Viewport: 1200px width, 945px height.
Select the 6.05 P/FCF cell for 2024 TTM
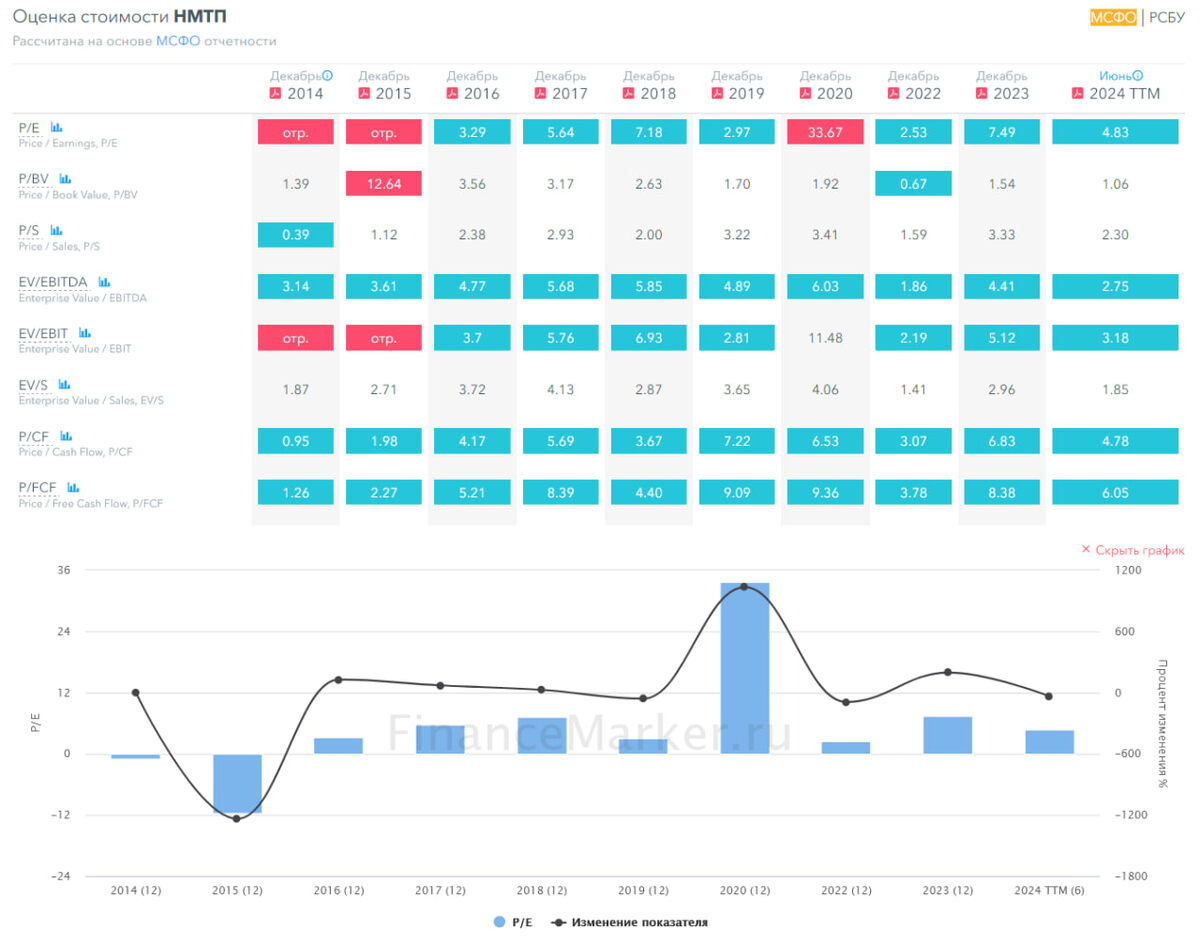1115,492
